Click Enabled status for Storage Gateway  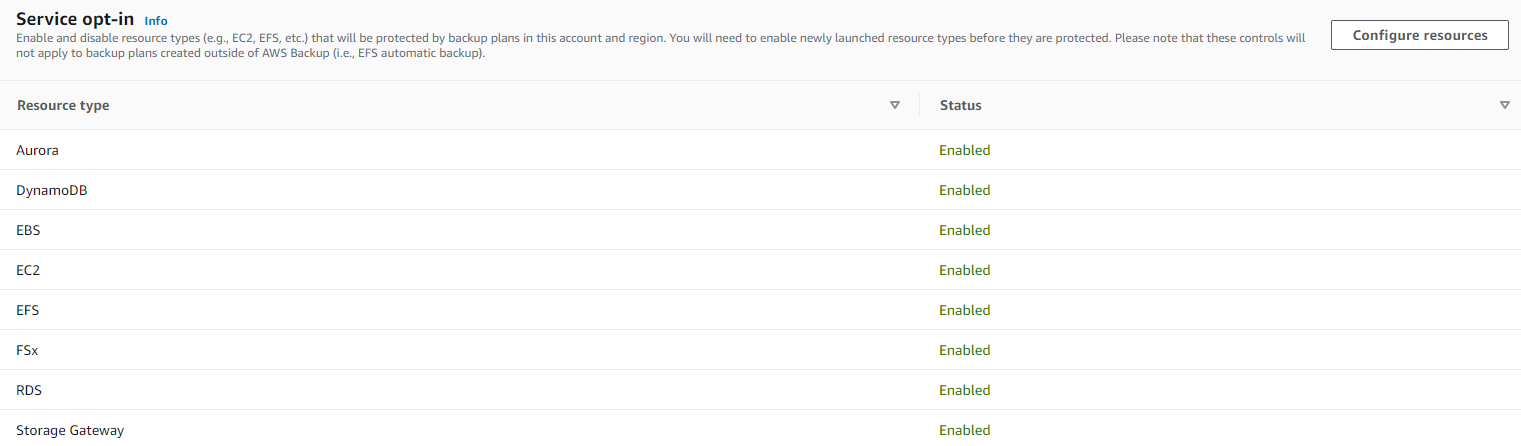coord(964,430)
